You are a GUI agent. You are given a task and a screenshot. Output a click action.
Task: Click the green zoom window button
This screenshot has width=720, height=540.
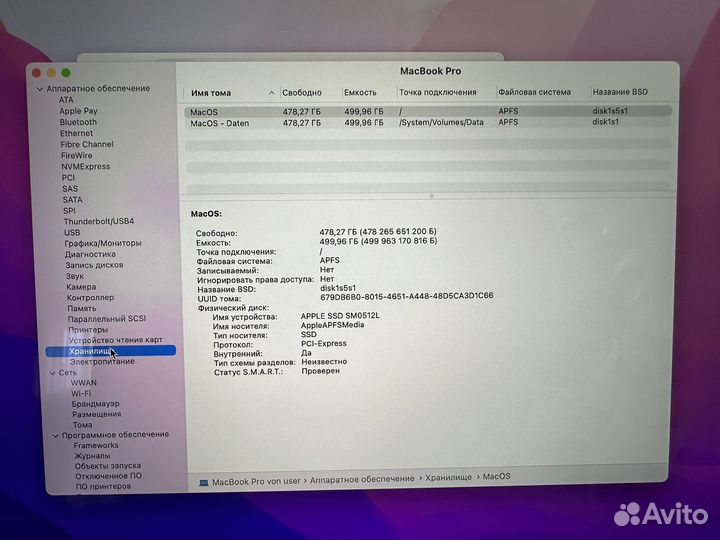pyautogui.click(x=66, y=73)
